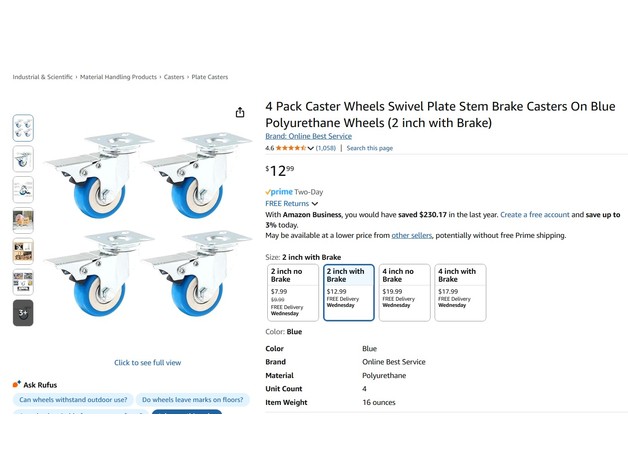Click 'Click to see full view' text
628x472 pixels.
pos(147,363)
